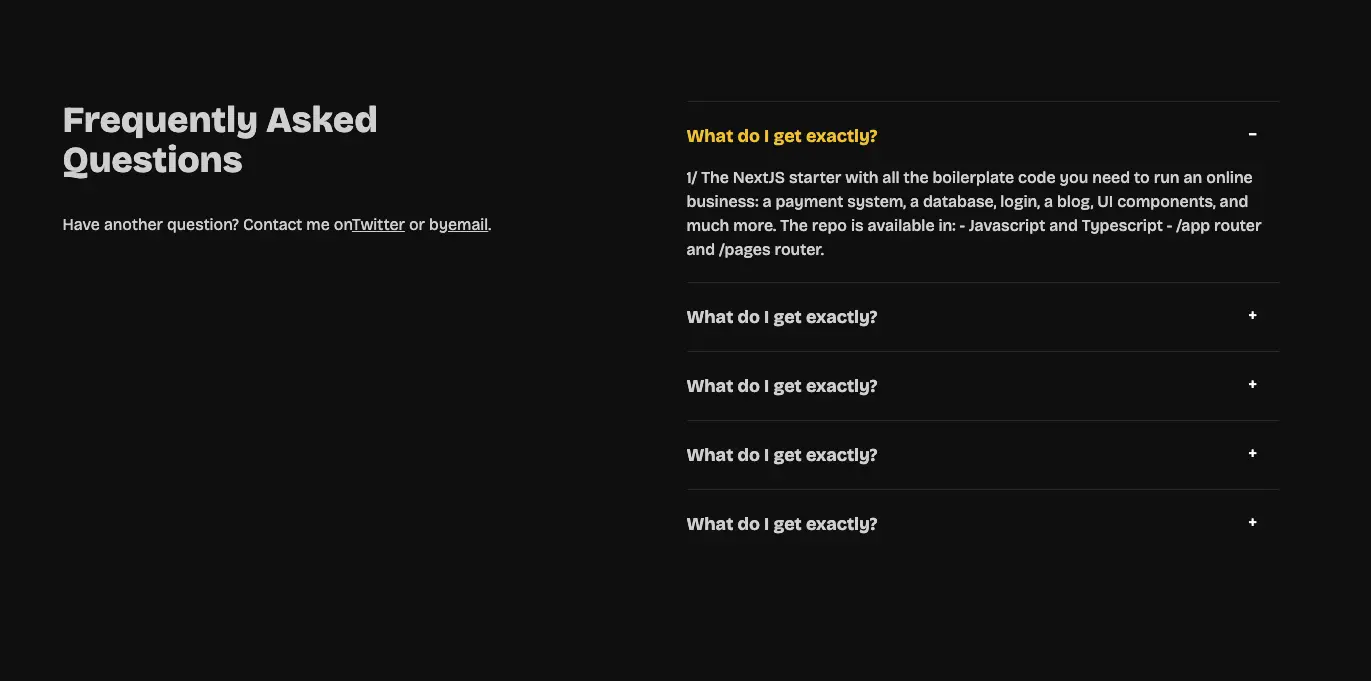
Task: Click the plus icon on the fourth question
Action: (x=1252, y=453)
